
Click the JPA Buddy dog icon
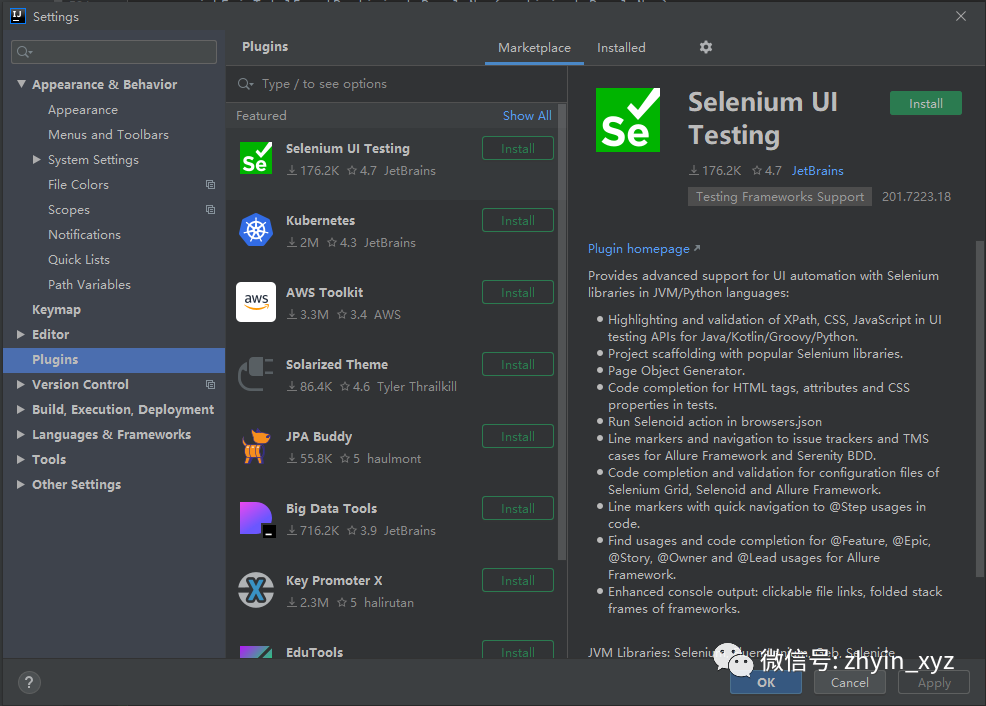(x=256, y=446)
